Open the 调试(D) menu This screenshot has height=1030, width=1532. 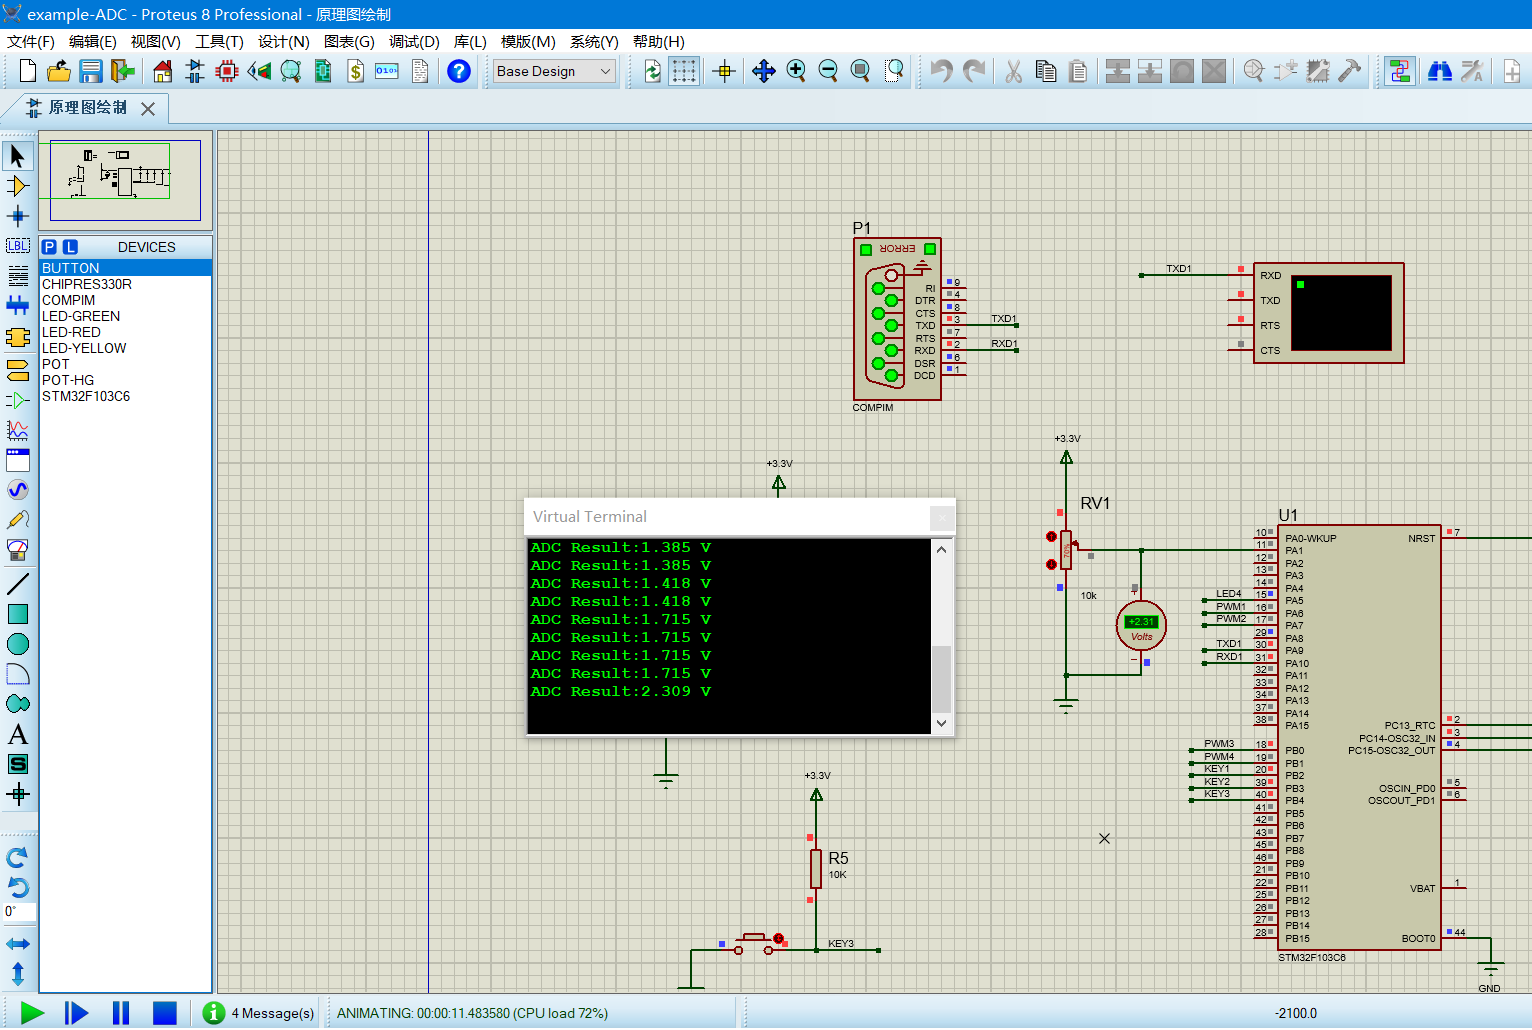click(x=414, y=42)
